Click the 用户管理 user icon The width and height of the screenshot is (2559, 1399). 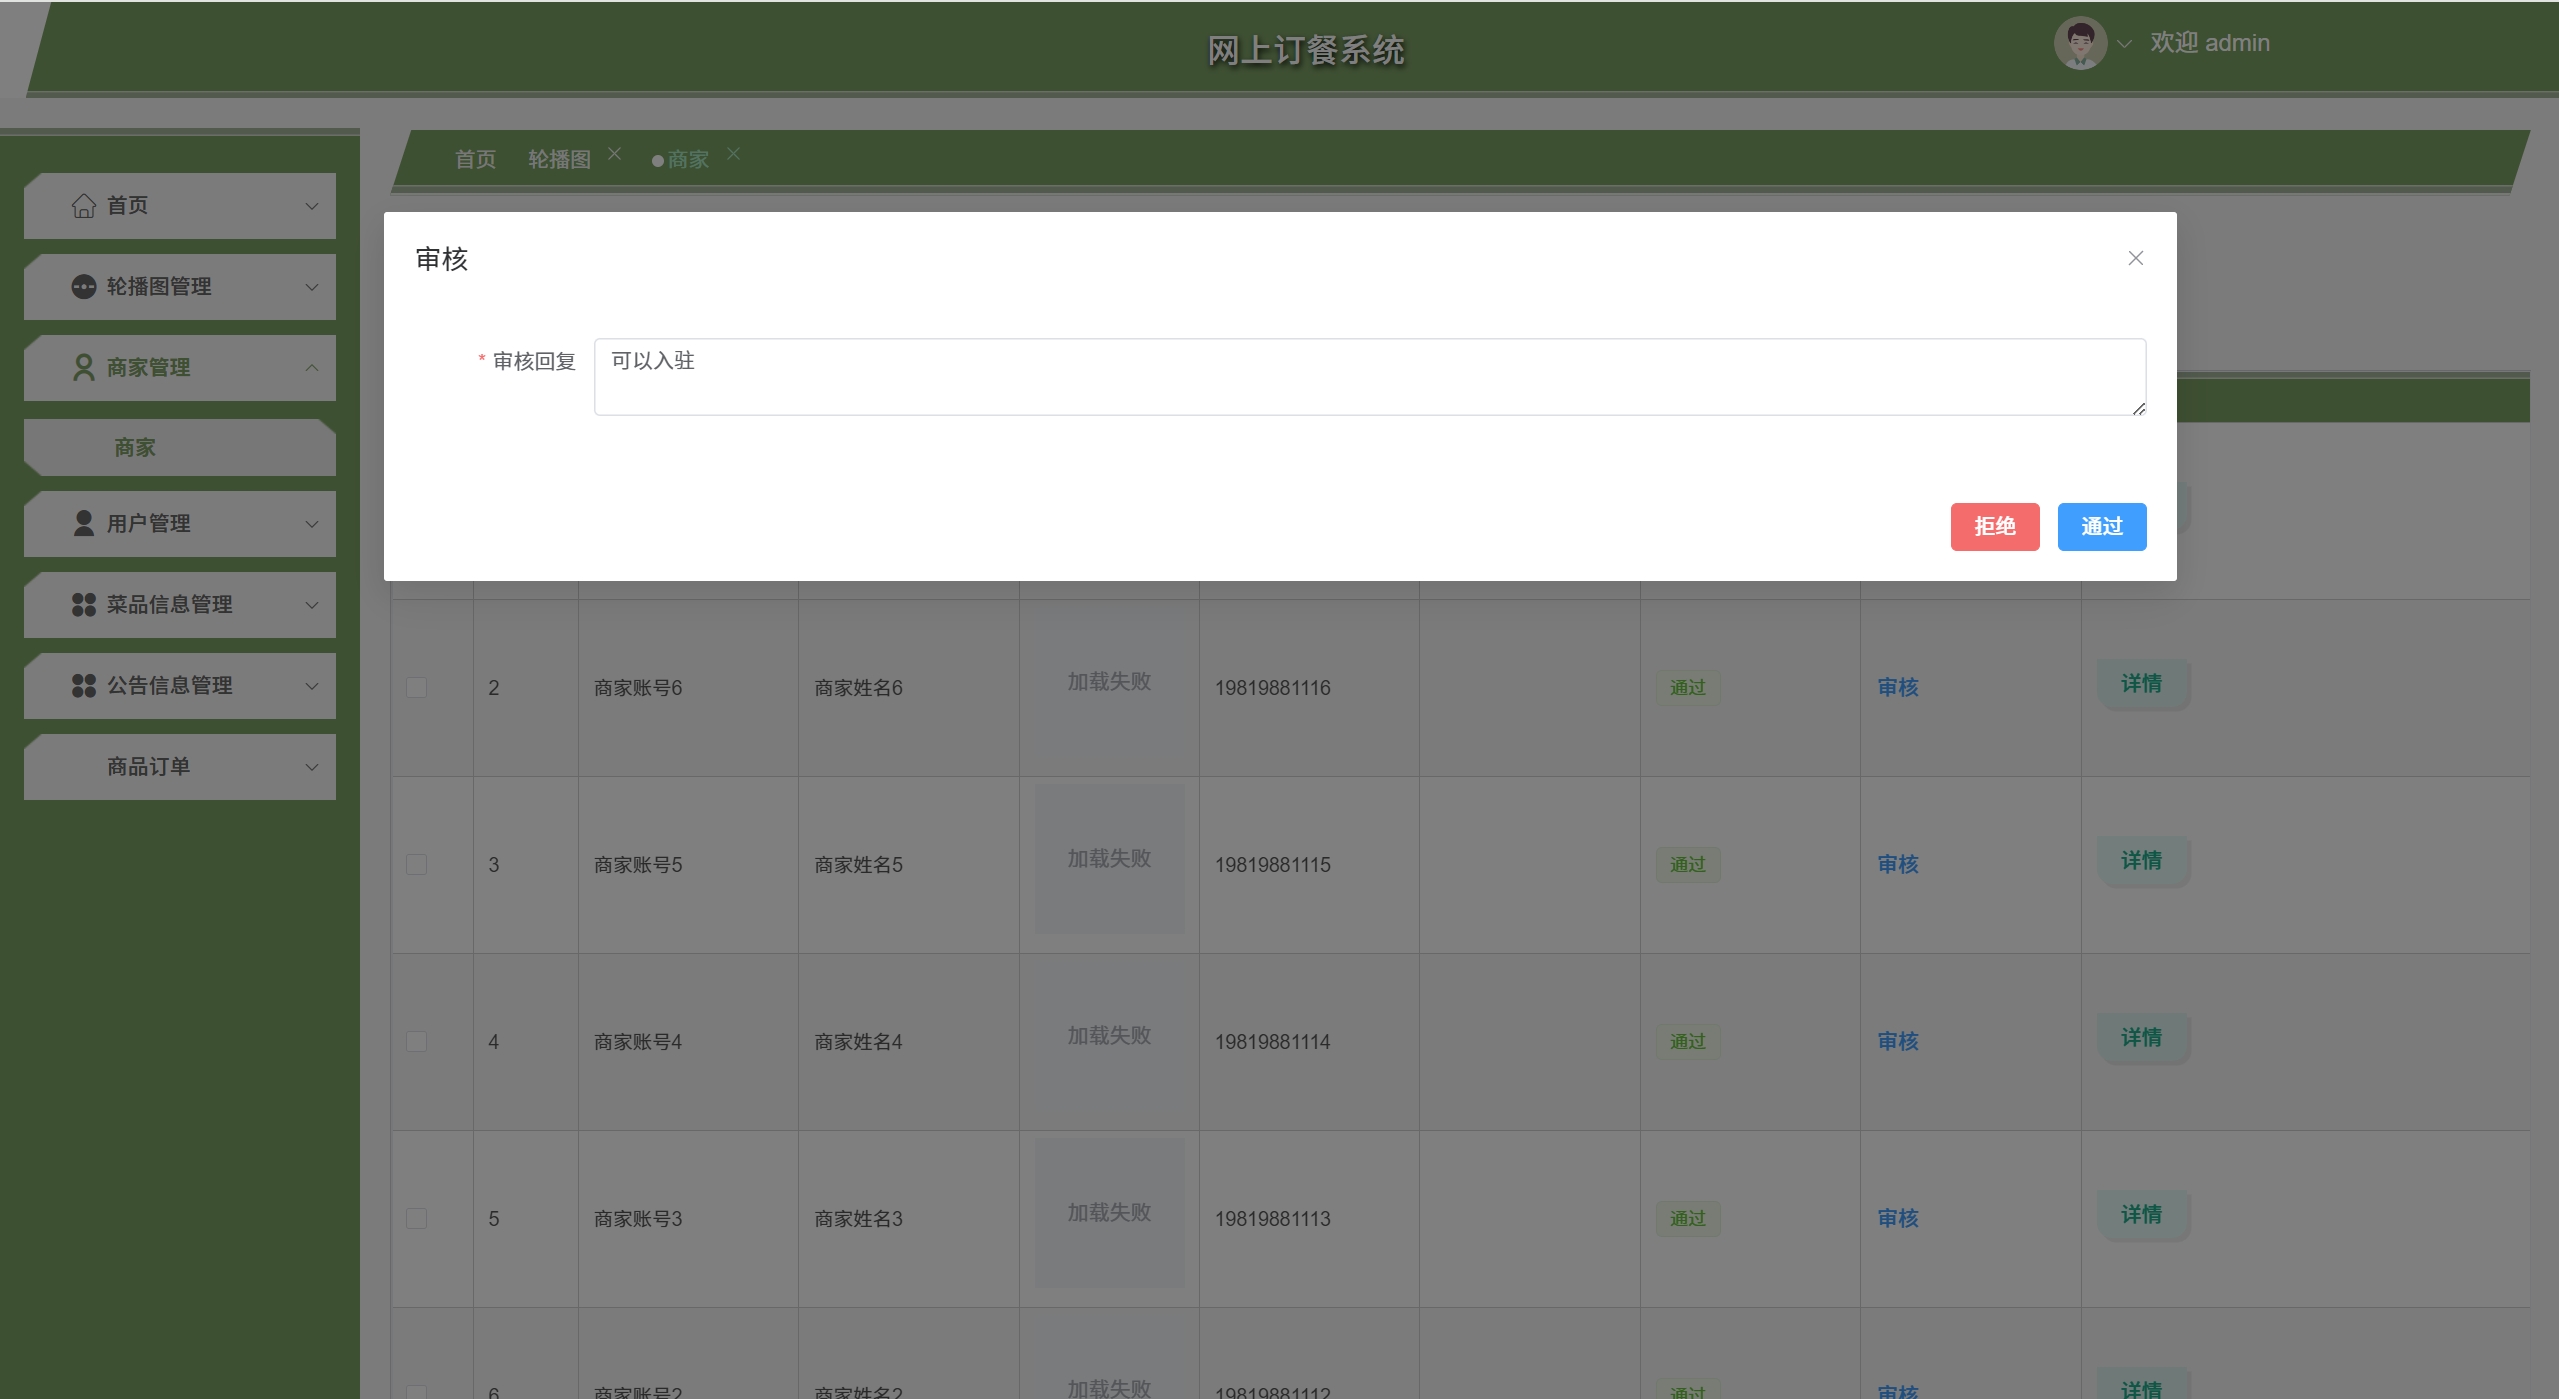click(x=84, y=524)
